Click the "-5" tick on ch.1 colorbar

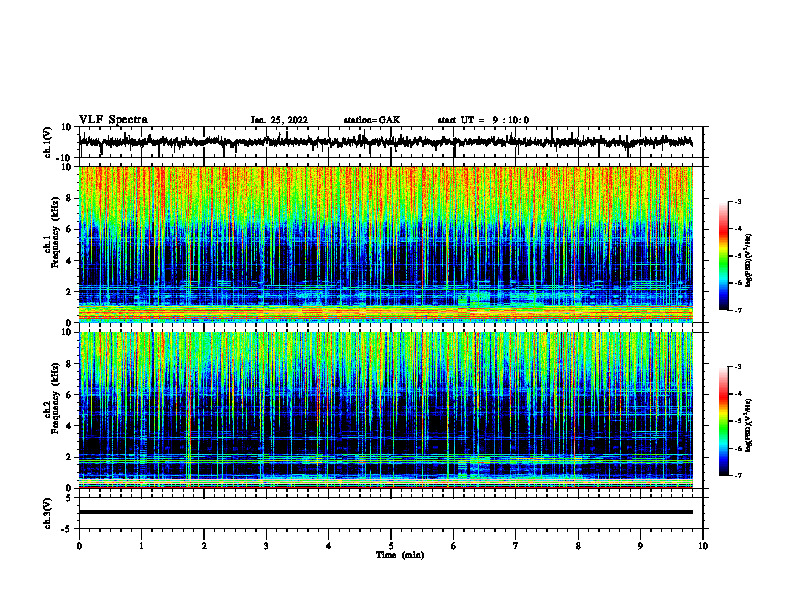coord(737,256)
